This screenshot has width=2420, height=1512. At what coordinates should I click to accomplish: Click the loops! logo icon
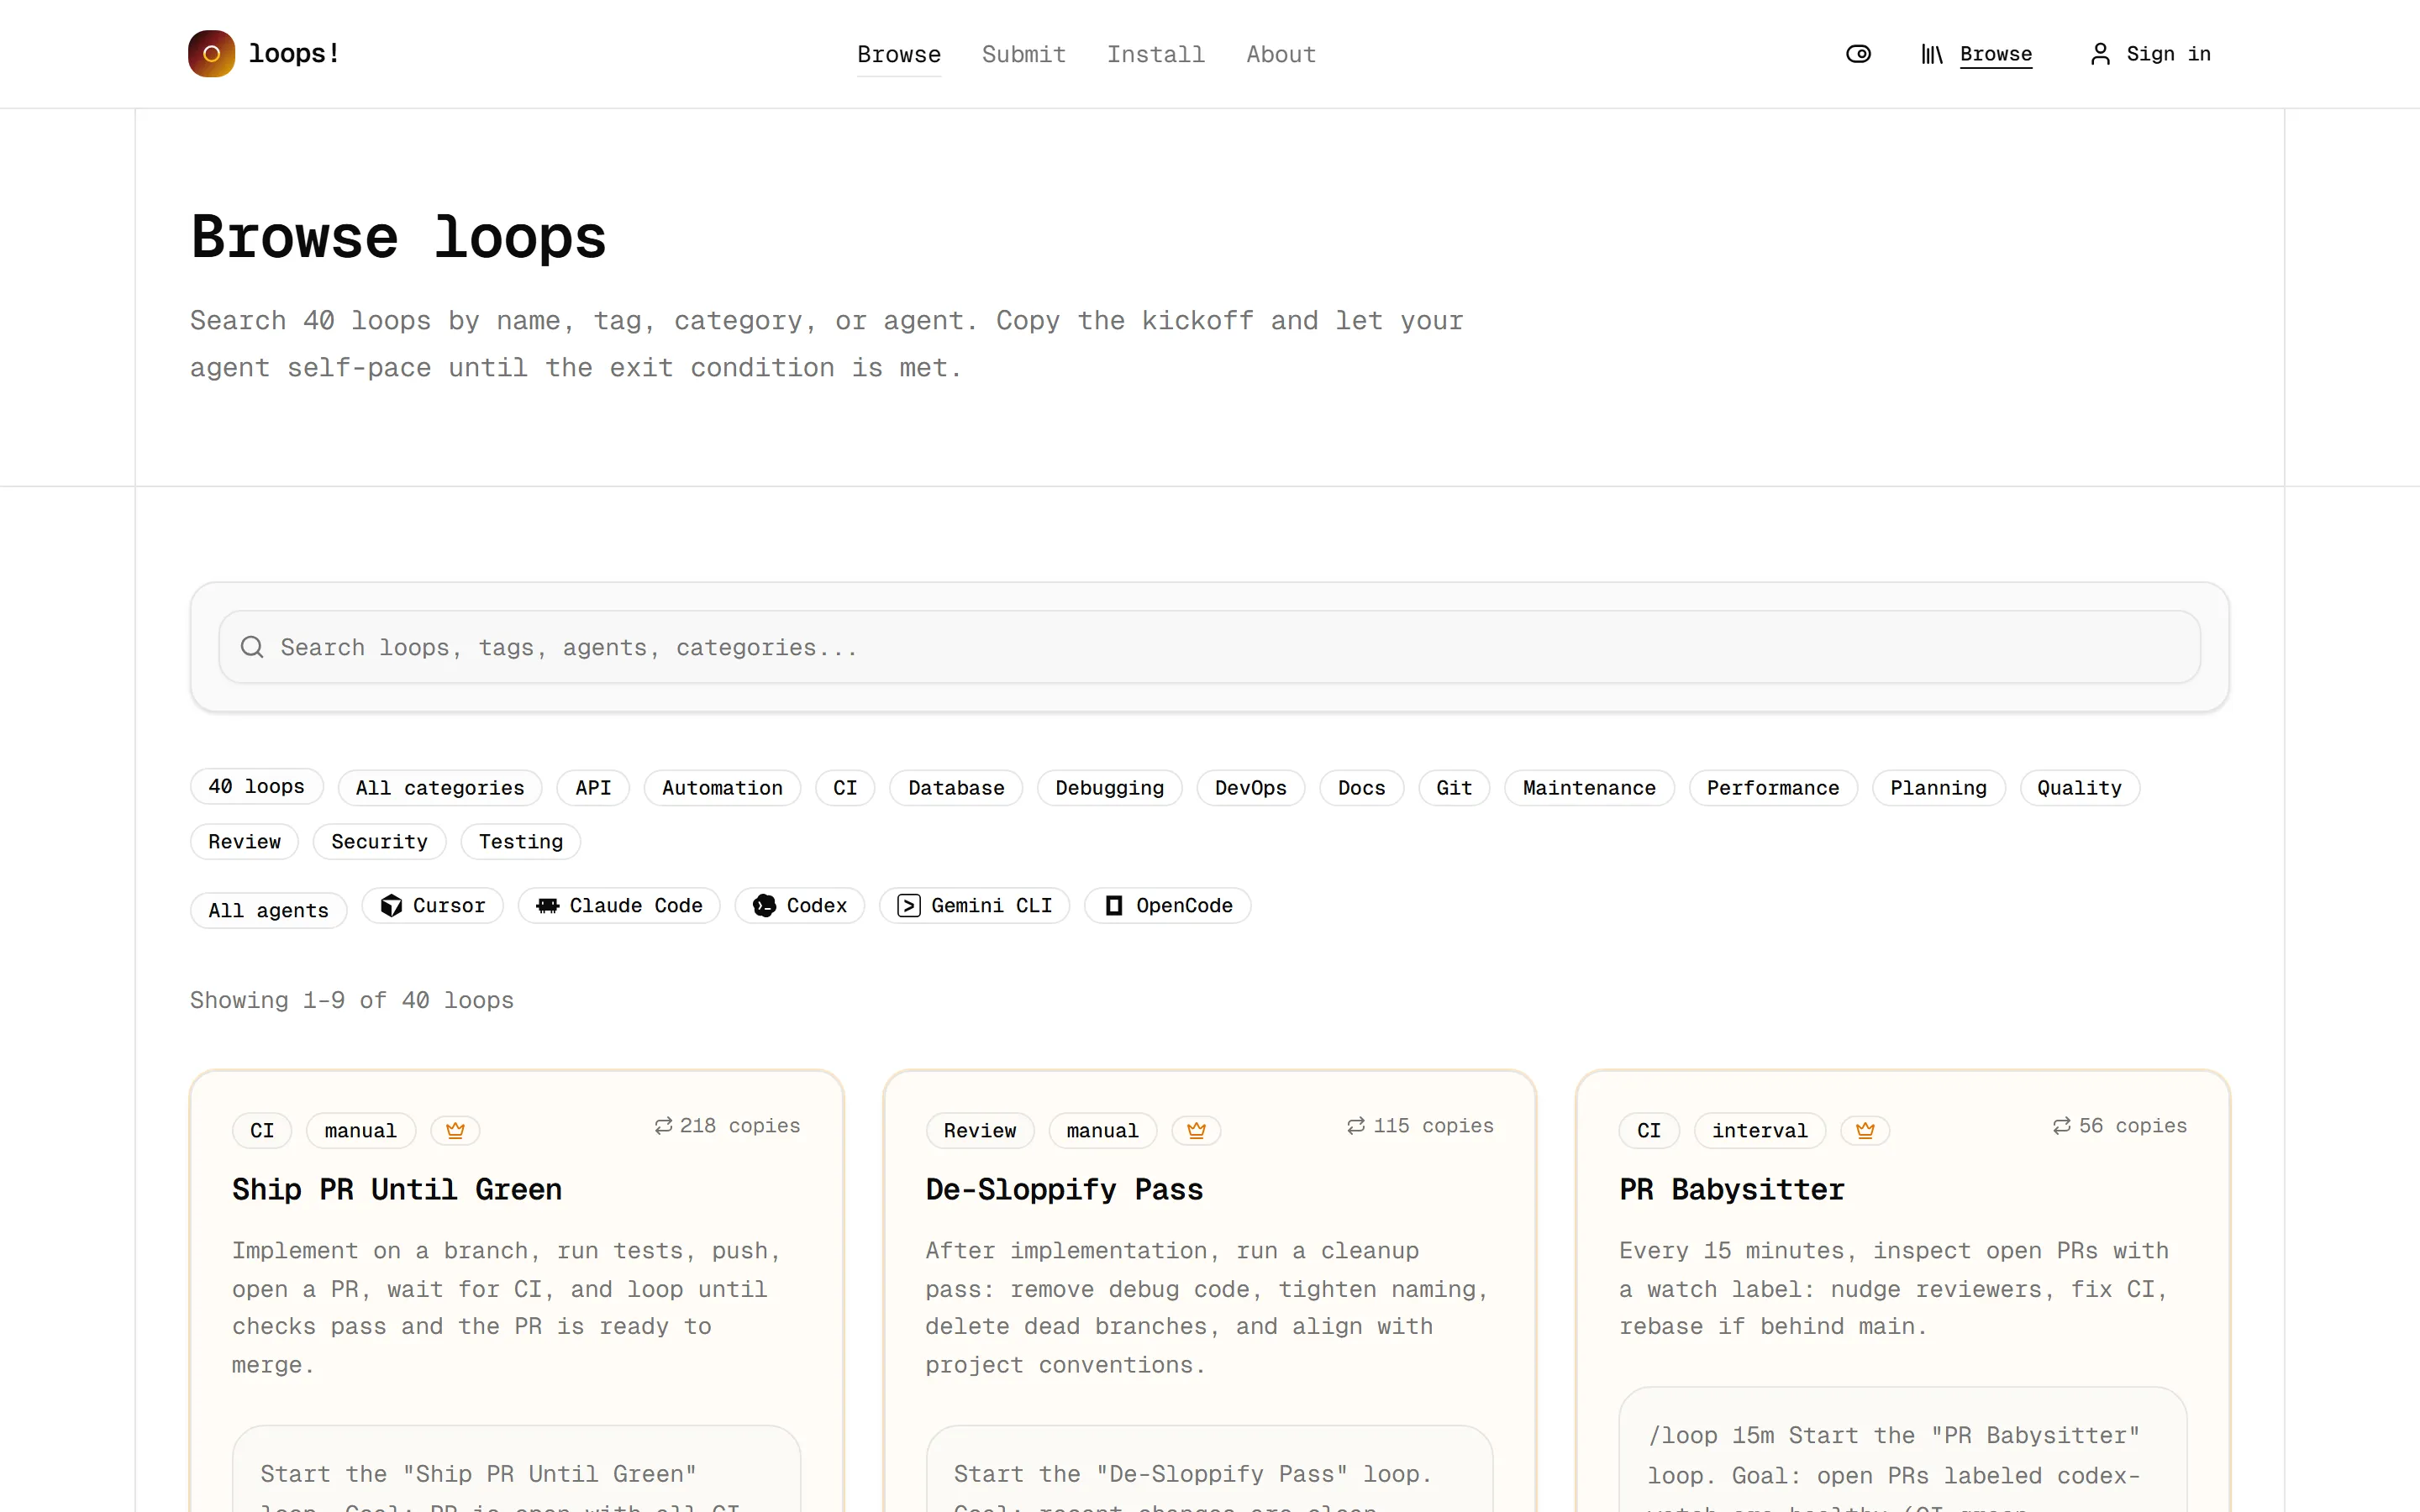[211, 54]
